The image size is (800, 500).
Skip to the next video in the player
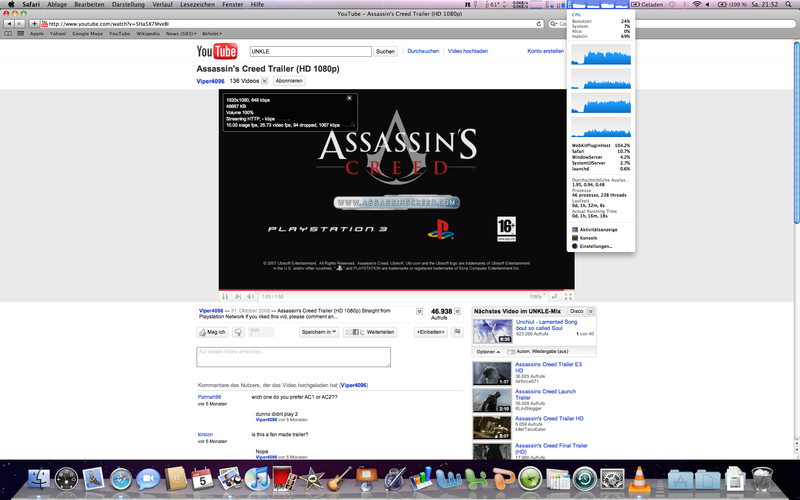(x=238, y=296)
